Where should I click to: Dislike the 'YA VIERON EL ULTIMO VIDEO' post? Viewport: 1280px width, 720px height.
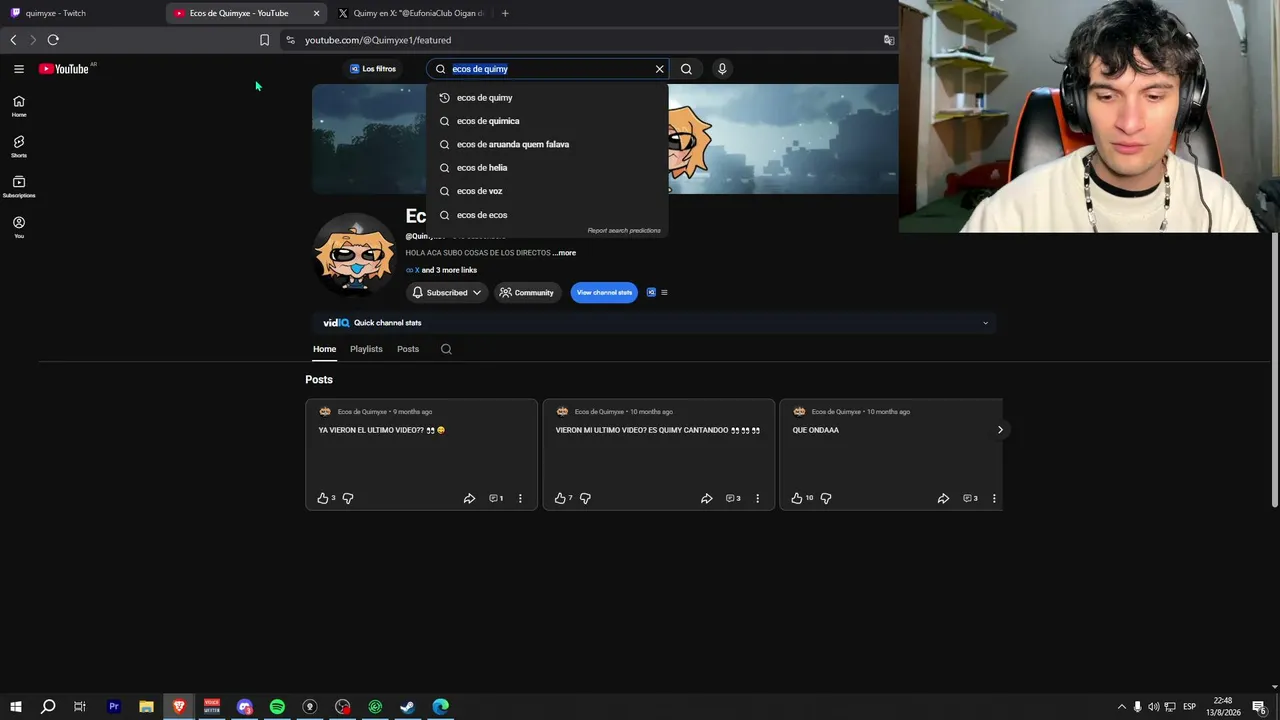tap(348, 498)
